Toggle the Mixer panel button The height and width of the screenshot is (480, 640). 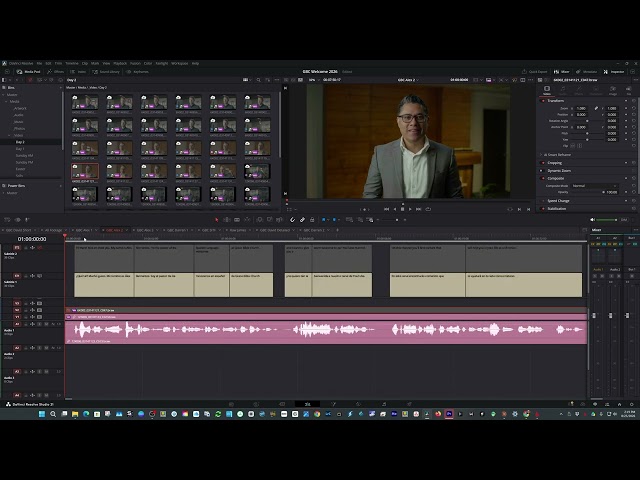(562, 71)
